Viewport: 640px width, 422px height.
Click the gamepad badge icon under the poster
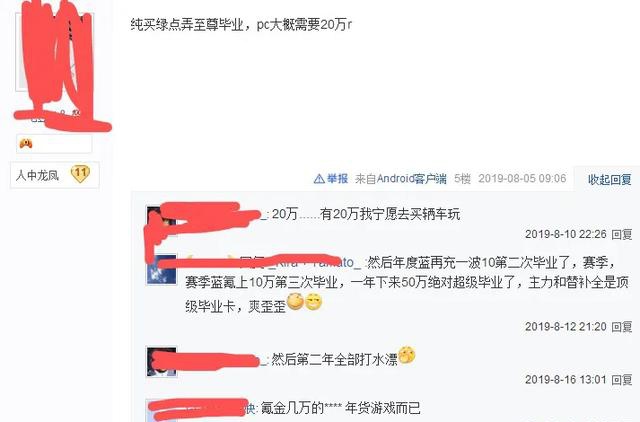tap(26, 143)
